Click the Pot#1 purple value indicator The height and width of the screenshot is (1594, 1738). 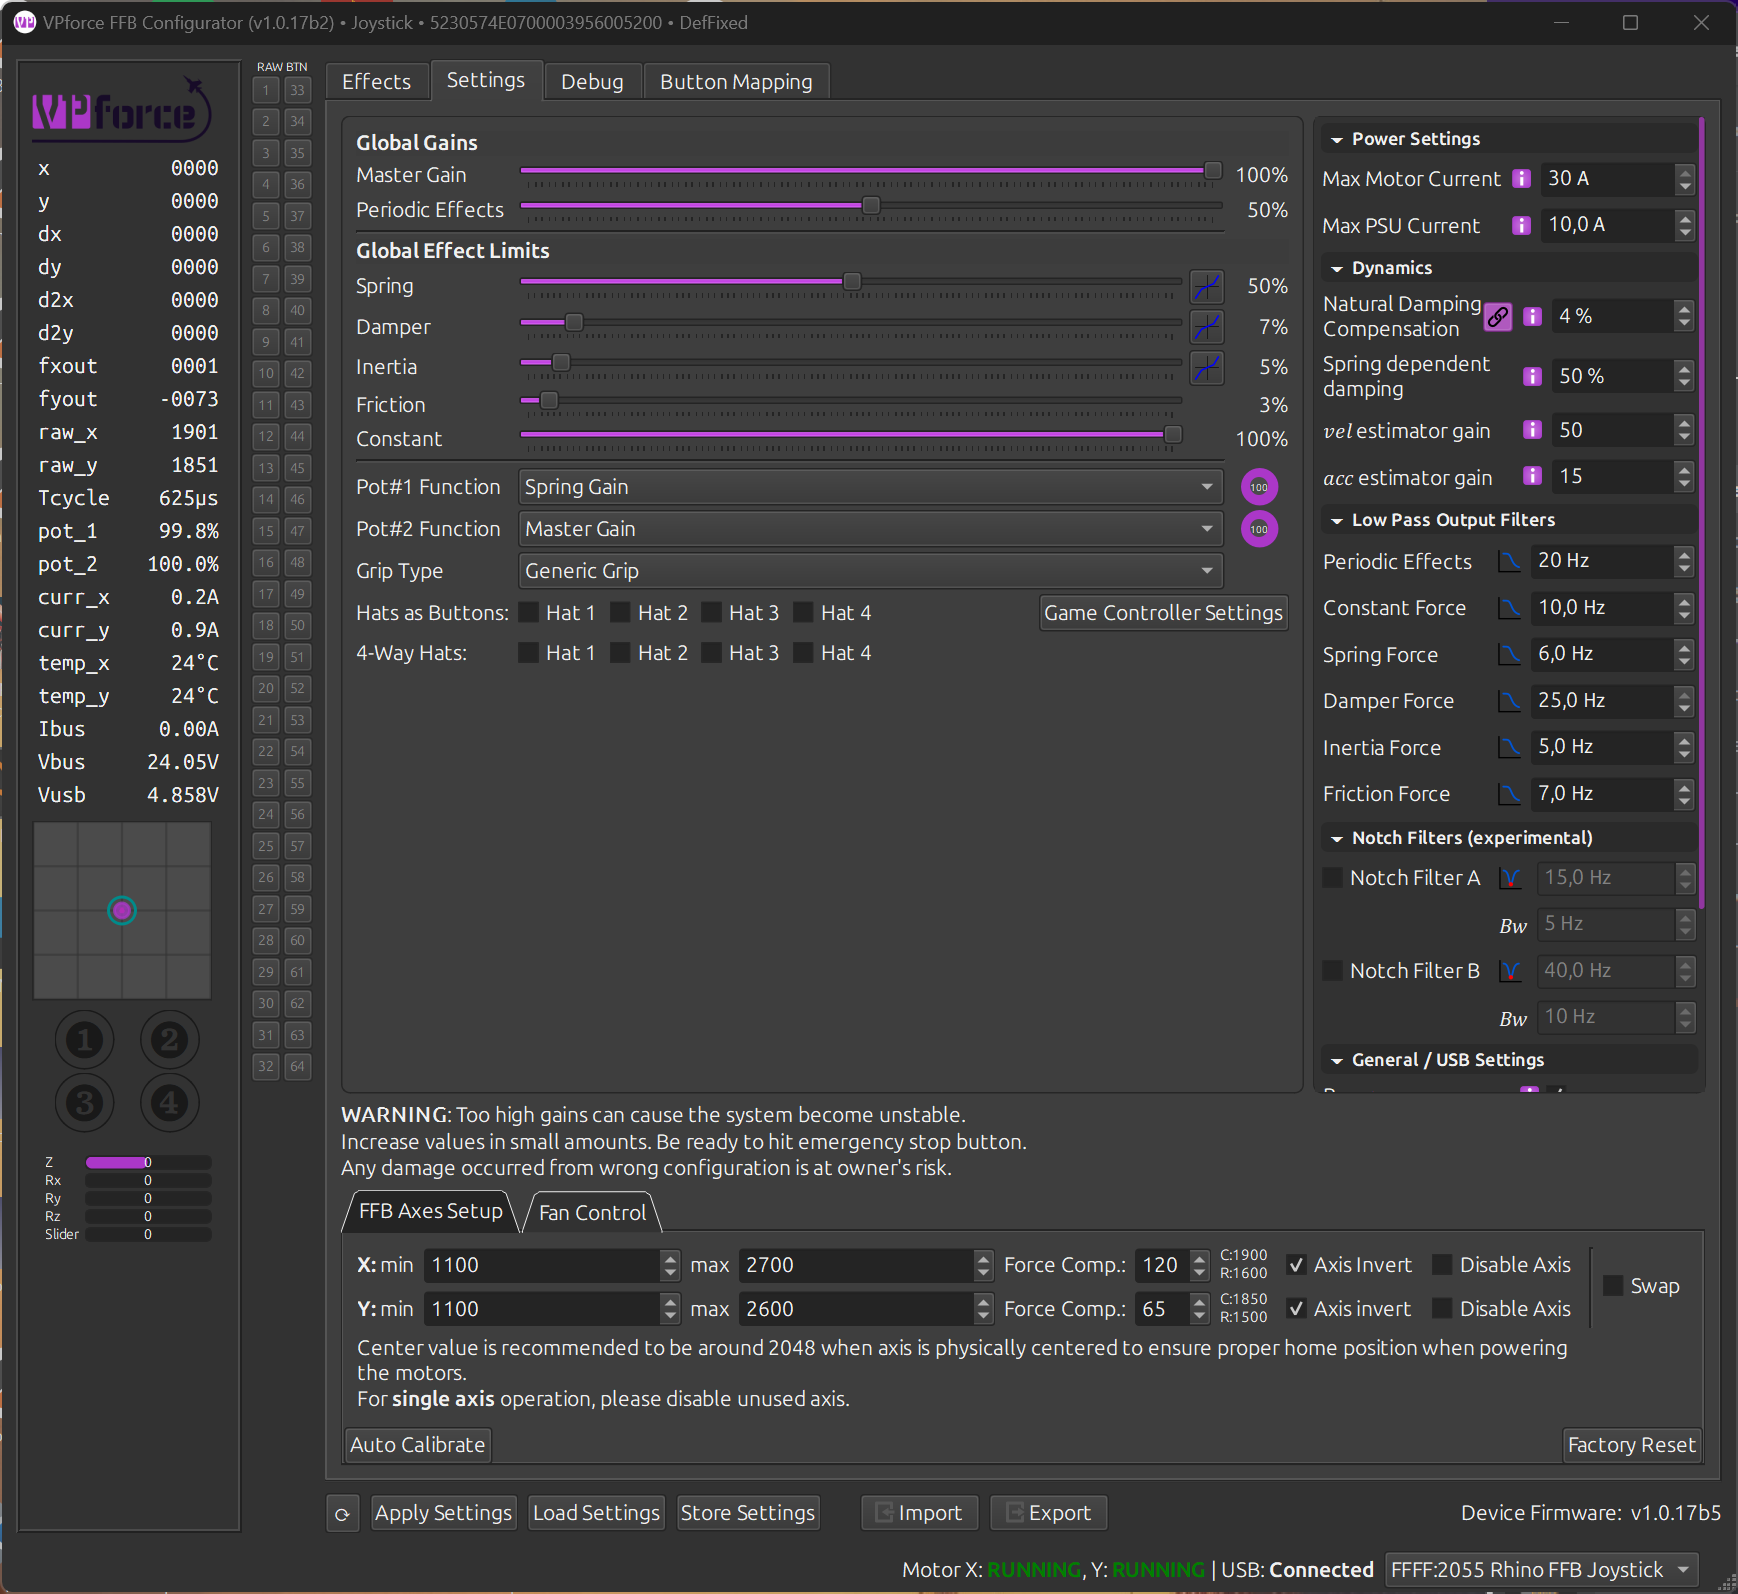pos(1259,488)
